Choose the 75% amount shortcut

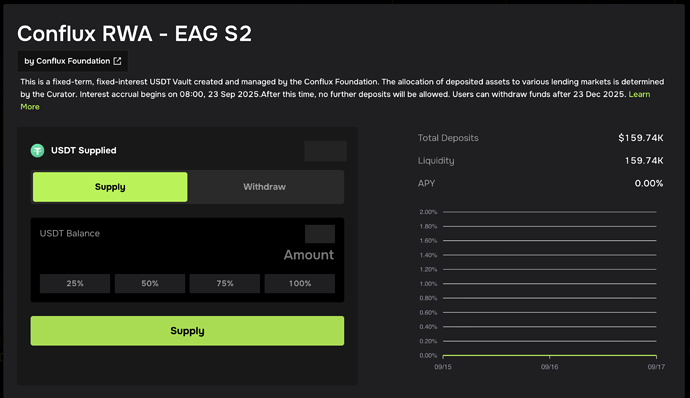click(225, 284)
